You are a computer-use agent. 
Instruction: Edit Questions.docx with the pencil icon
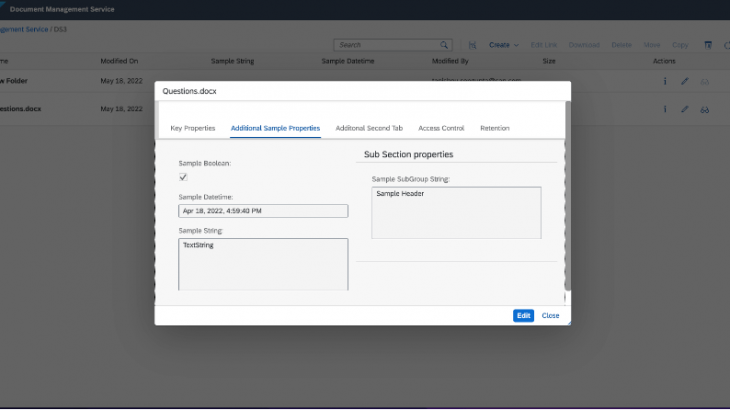pos(684,109)
